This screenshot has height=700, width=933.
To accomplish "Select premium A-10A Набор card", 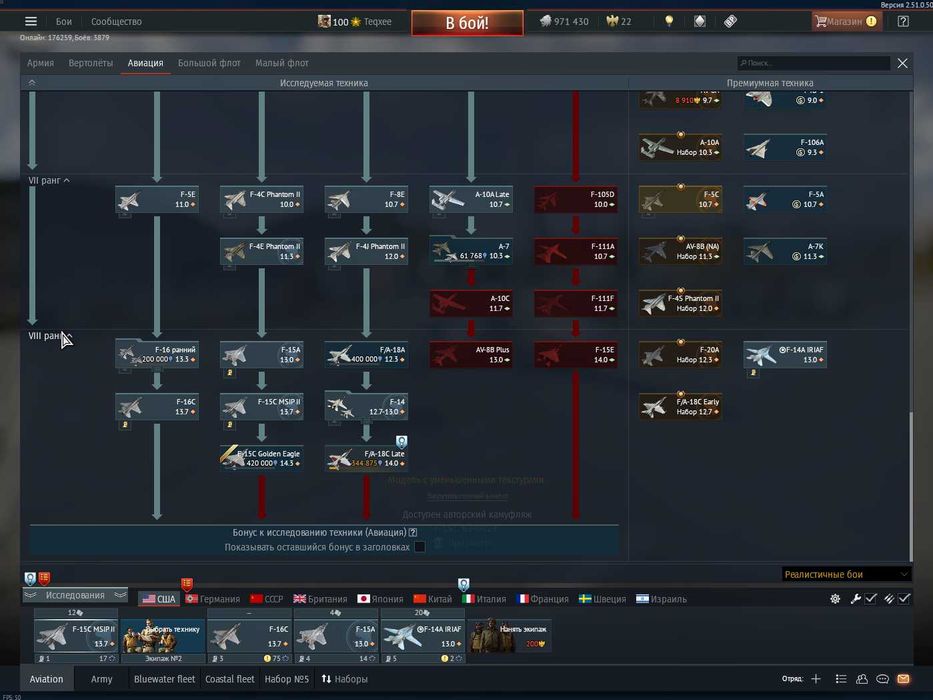I will click(x=680, y=147).
